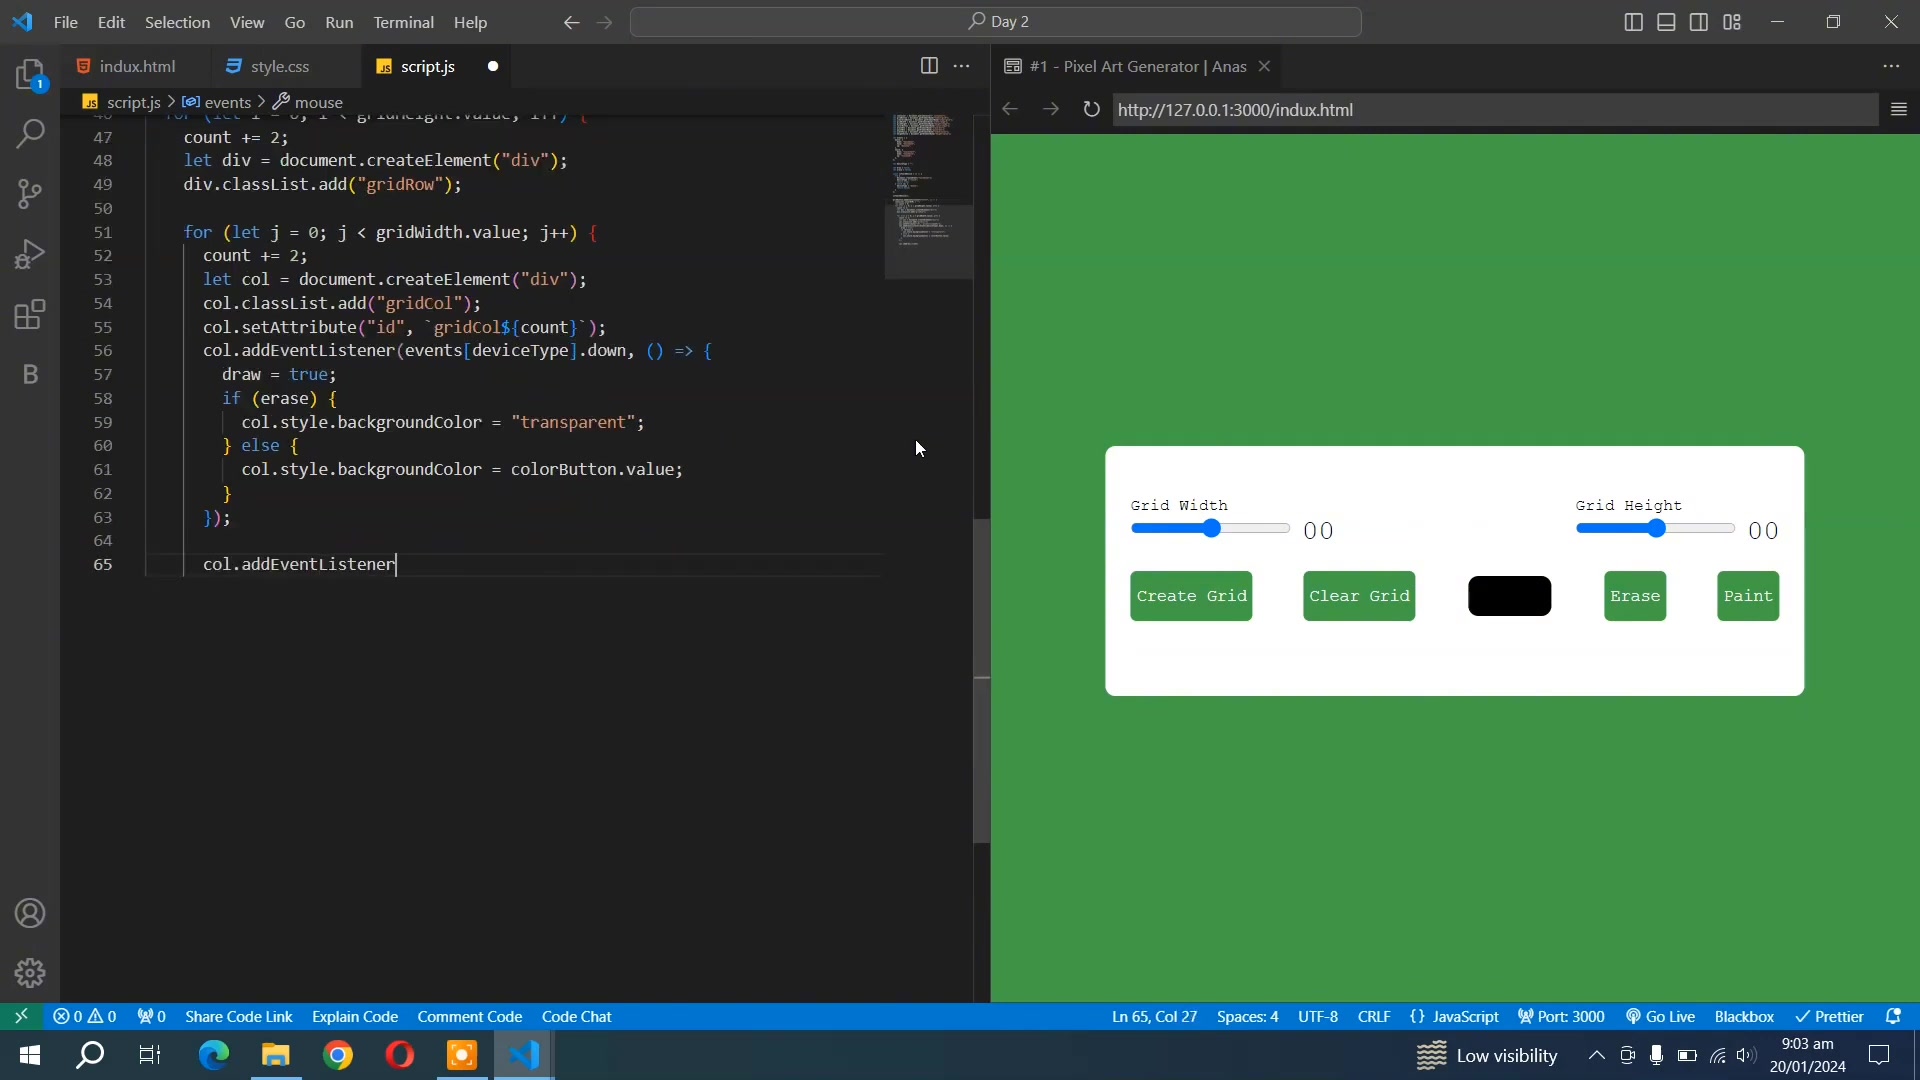Toggle the bottom Panel layout
The width and height of the screenshot is (1920, 1080).
click(x=1667, y=22)
